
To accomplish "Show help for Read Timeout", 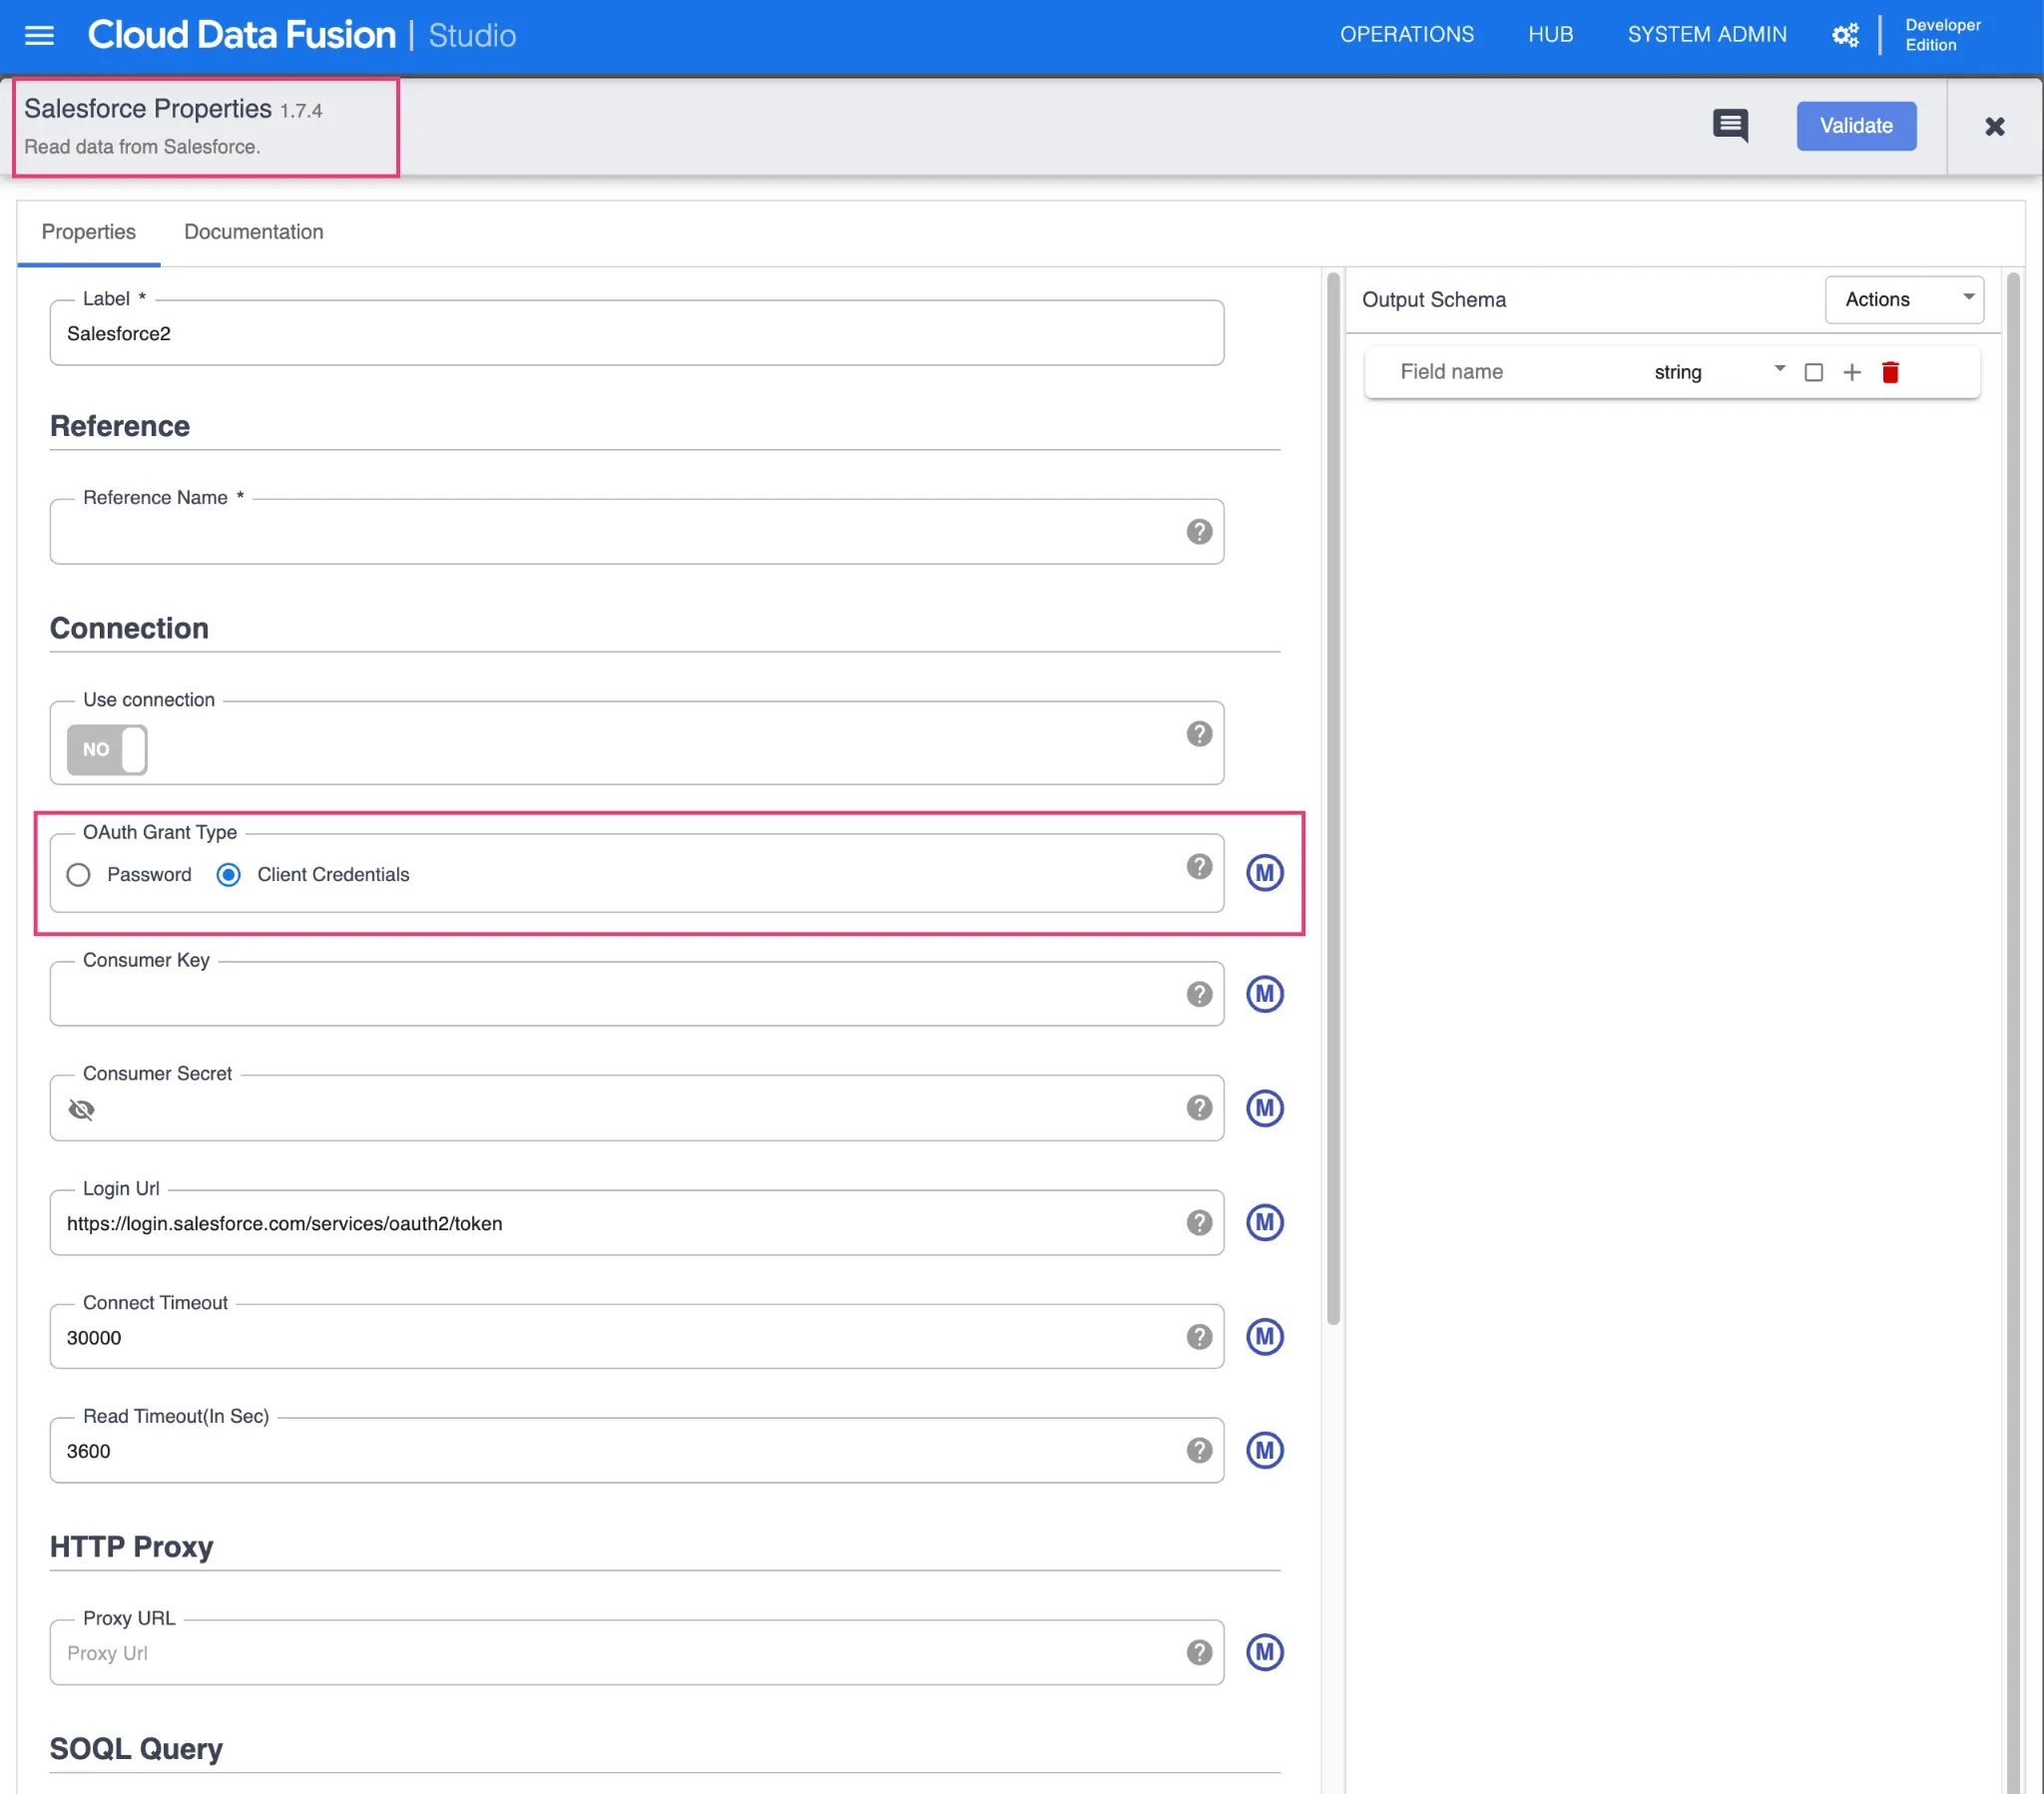I will point(1199,1451).
